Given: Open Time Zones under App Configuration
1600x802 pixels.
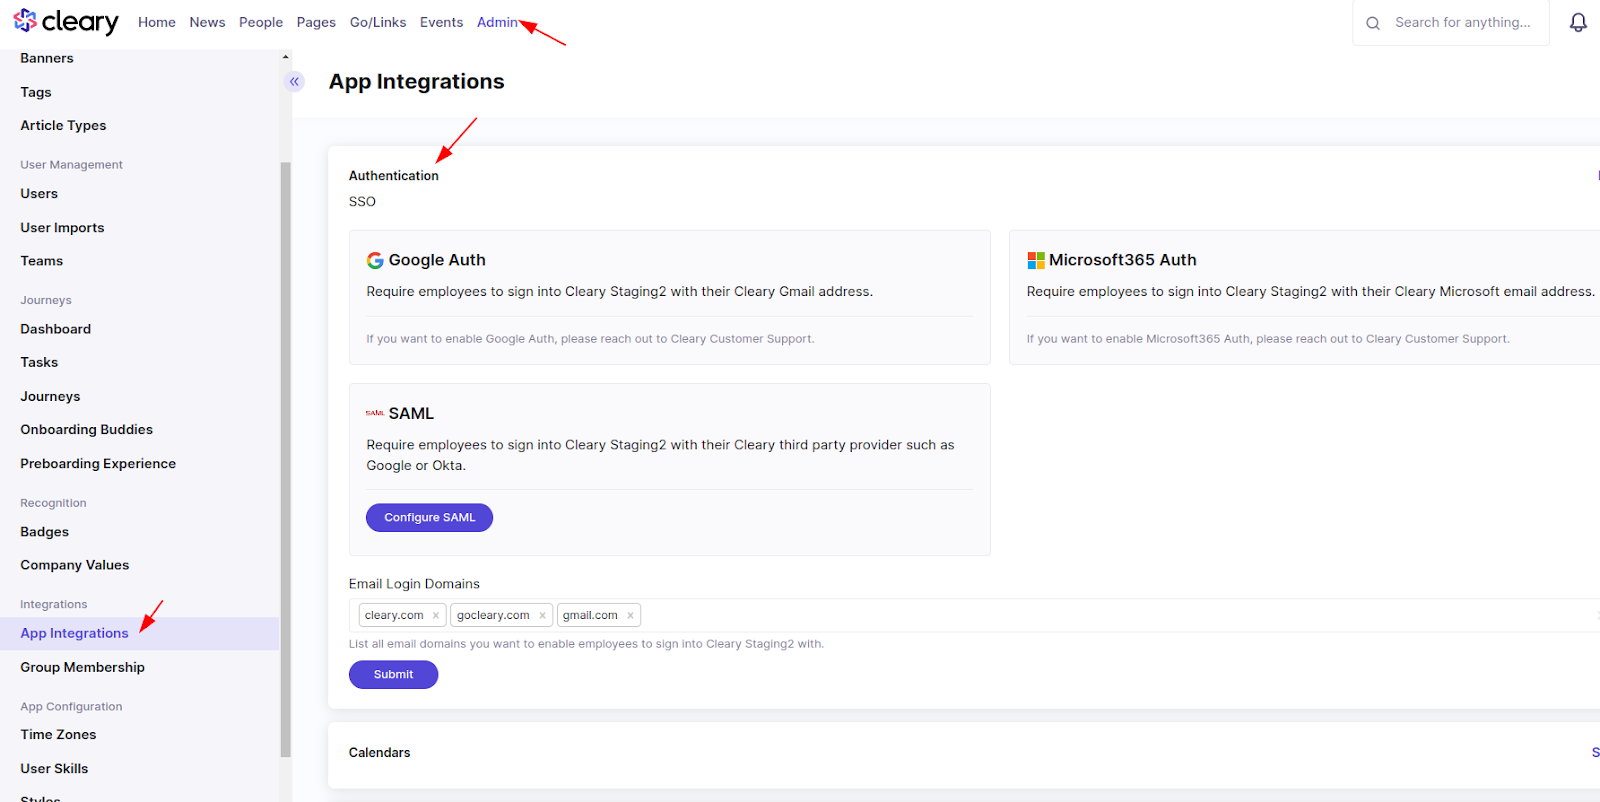Looking at the screenshot, I should [59, 735].
